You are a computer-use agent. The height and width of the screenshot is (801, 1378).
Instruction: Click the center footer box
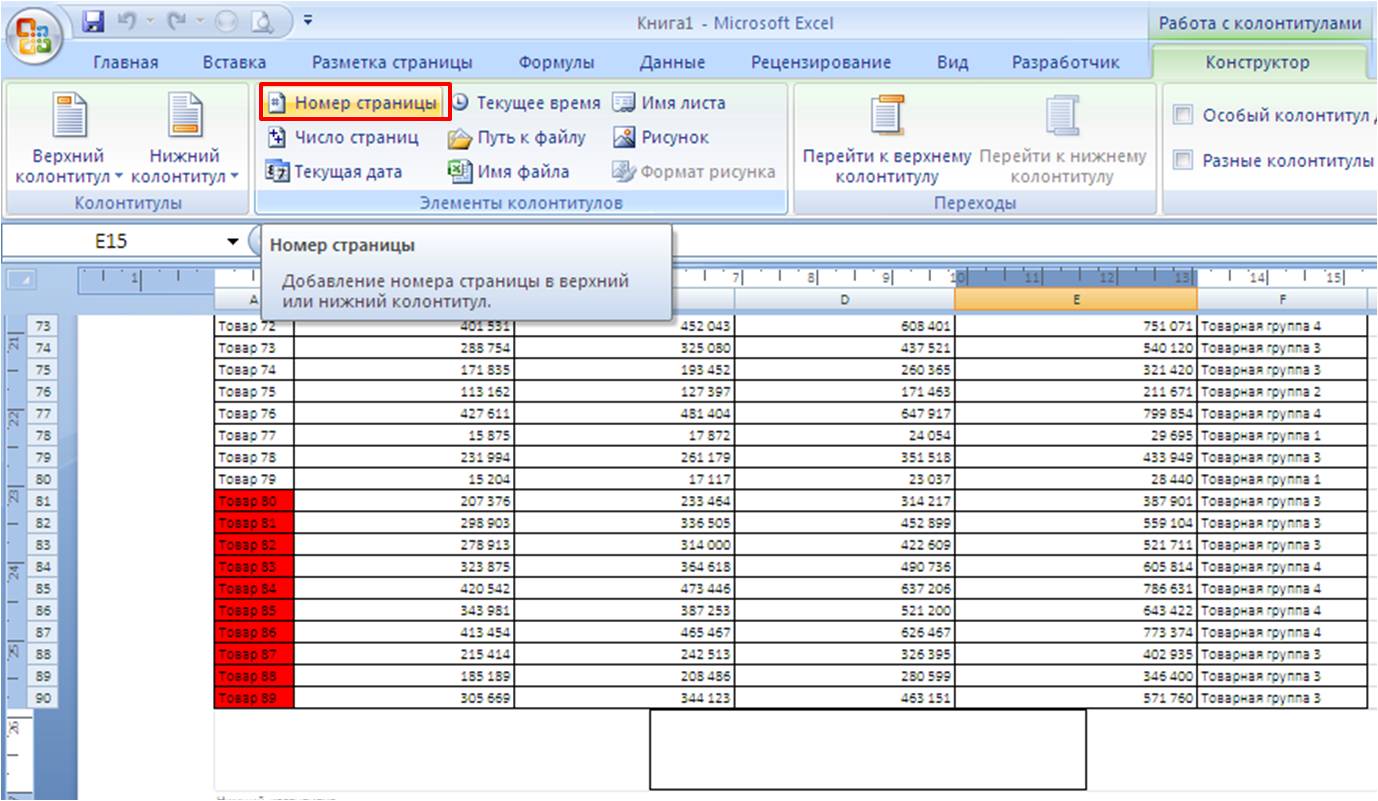pos(867,750)
